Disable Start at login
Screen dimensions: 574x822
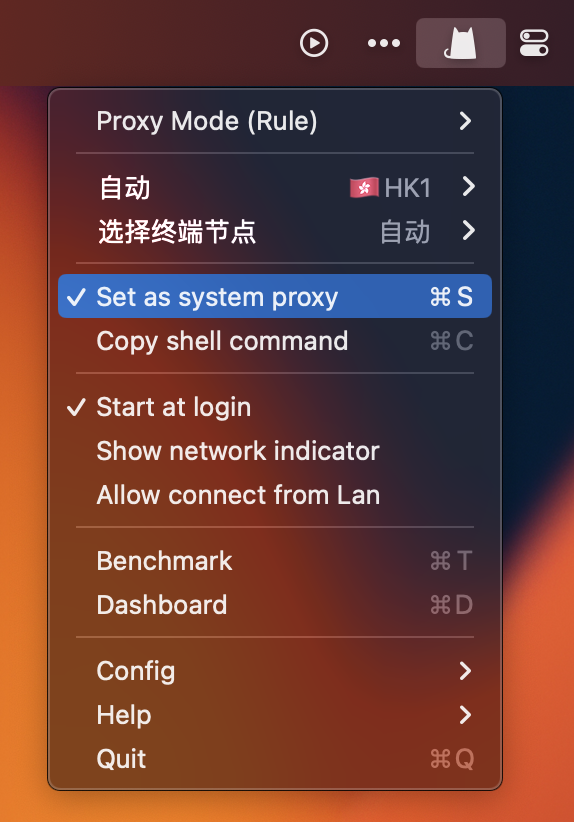tap(275, 407)
